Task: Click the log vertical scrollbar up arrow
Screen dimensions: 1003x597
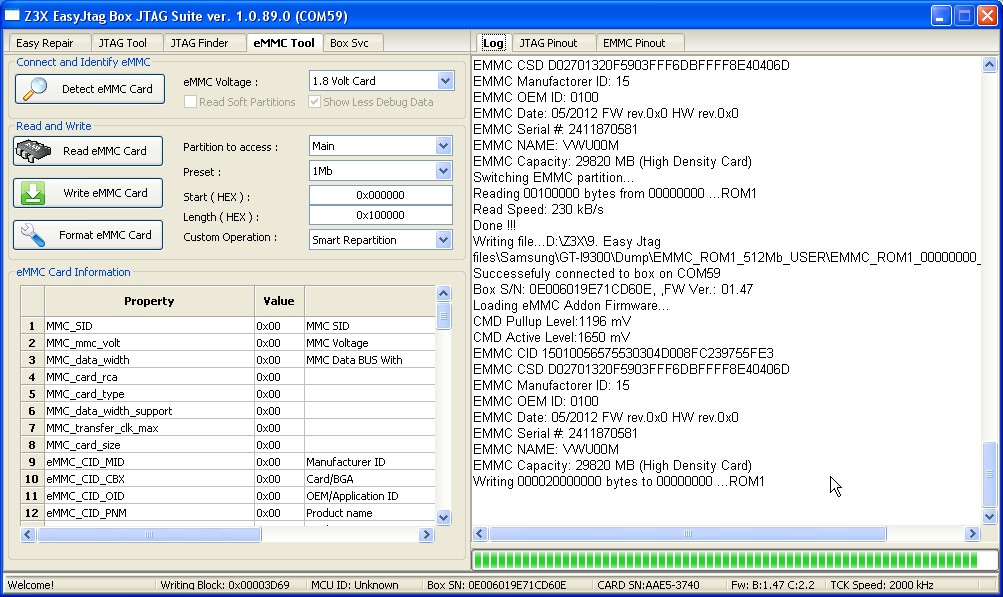Action: (x=989, y=65)
